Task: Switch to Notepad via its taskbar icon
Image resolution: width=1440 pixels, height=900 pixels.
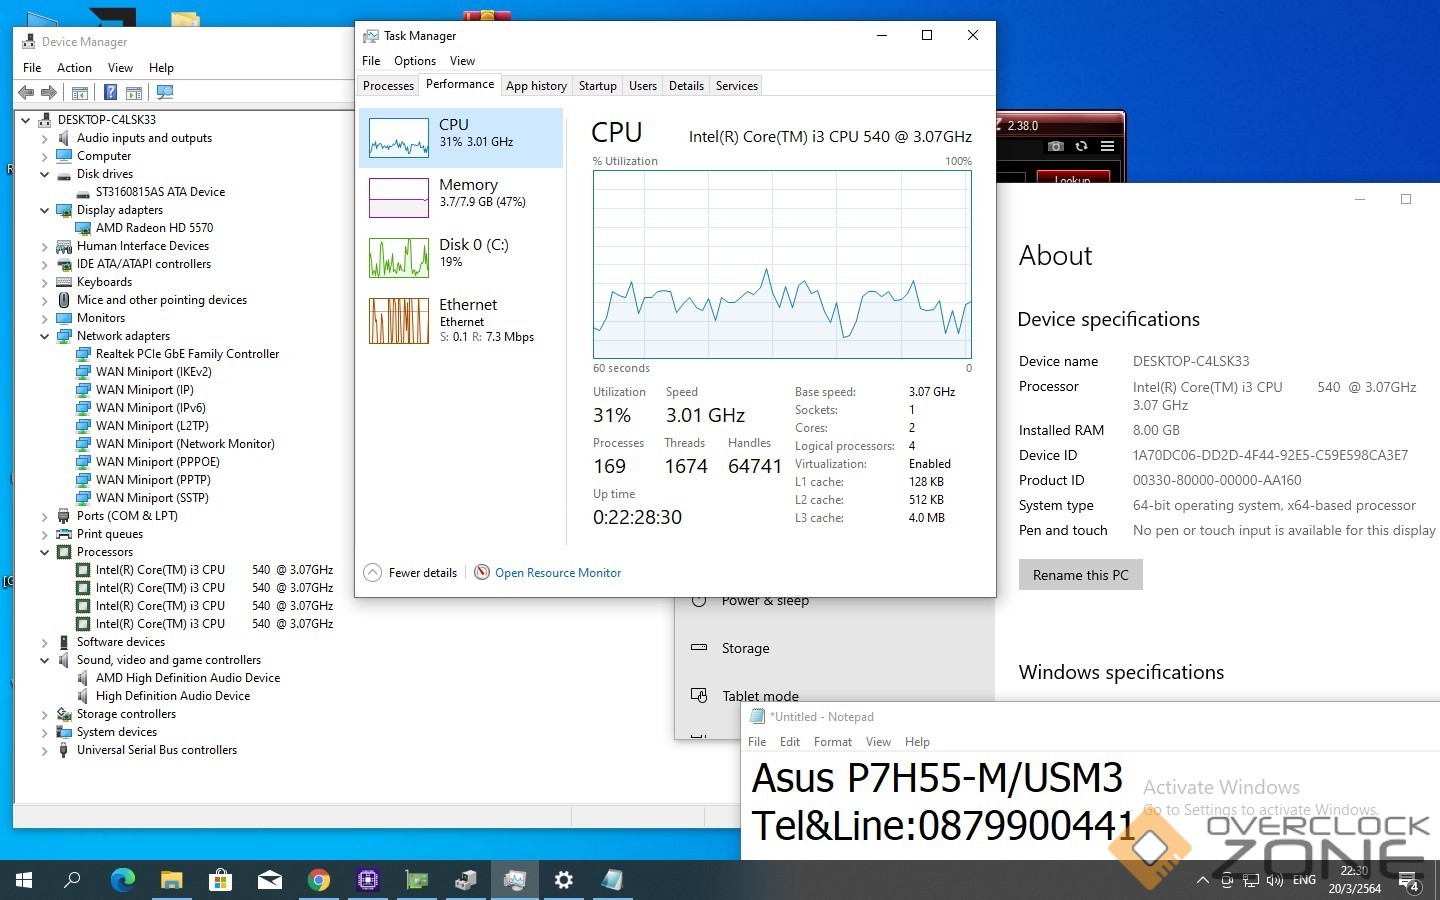Action: 612,880
